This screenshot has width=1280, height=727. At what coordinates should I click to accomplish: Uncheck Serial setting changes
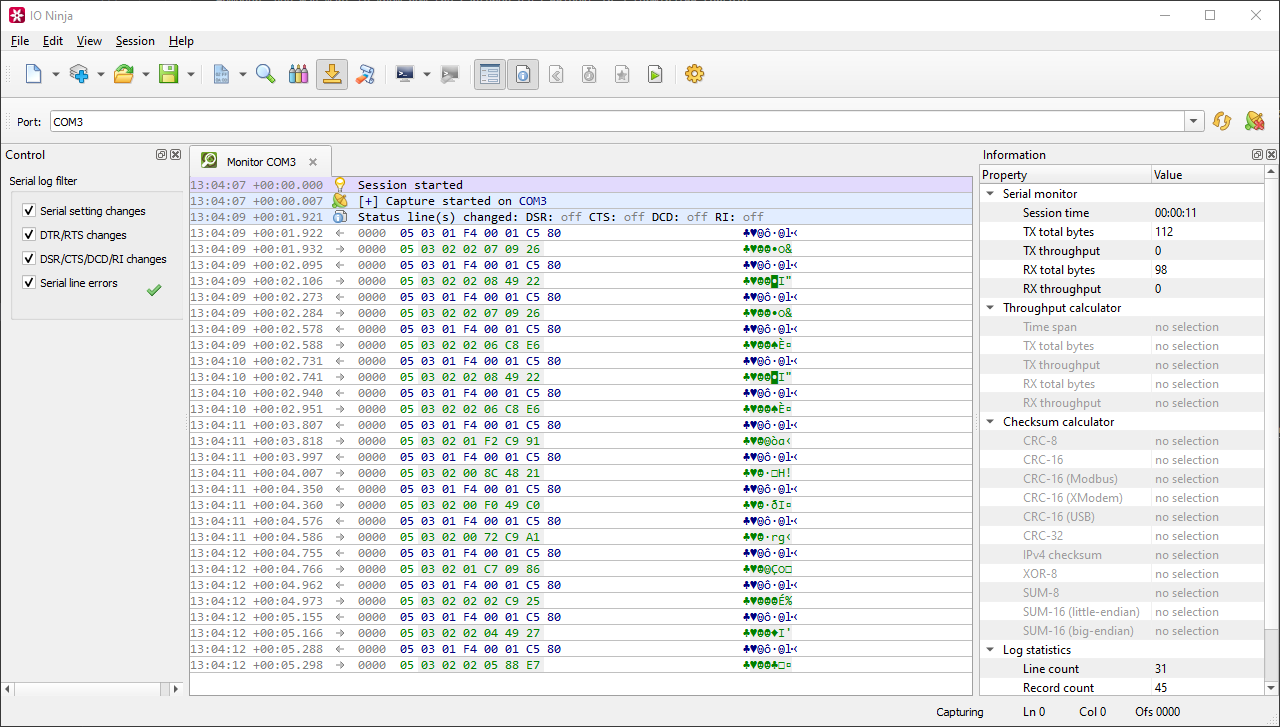pos(29,211)
